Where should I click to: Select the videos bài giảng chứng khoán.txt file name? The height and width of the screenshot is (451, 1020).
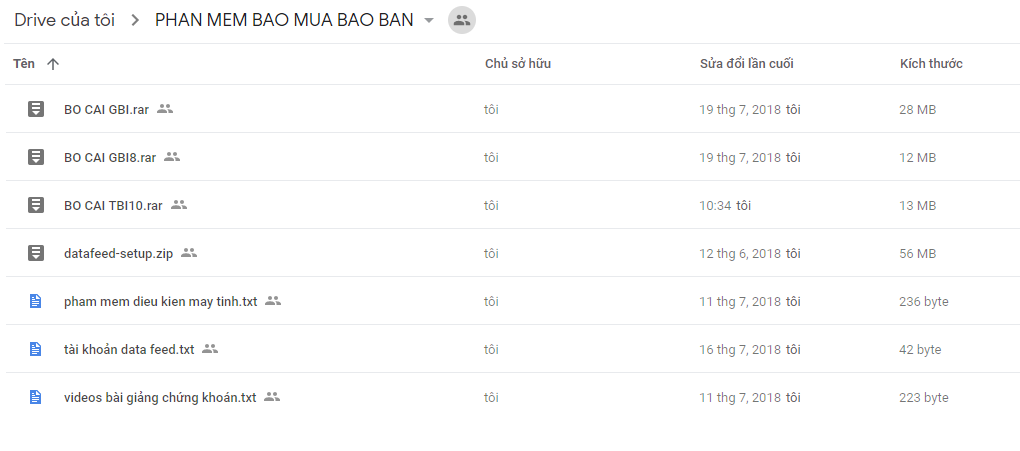(x=160, y=397)
